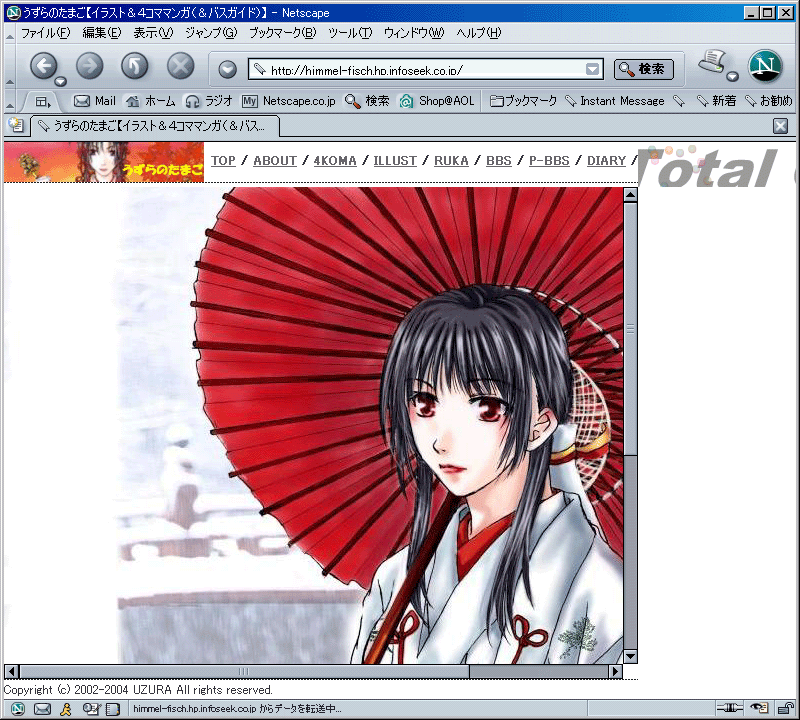Image resolution: width=800 pixels, height=720 pixels.
Task: Open a new tab with the tab bar button
Action: (x=16, y=125)
